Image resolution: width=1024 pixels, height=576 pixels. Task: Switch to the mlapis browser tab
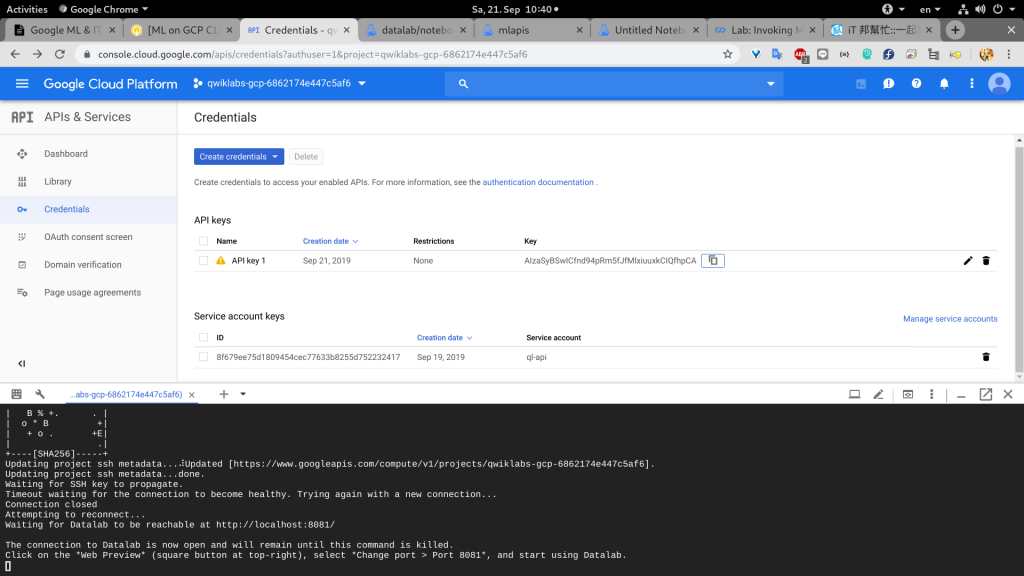(x=532, y=30)
